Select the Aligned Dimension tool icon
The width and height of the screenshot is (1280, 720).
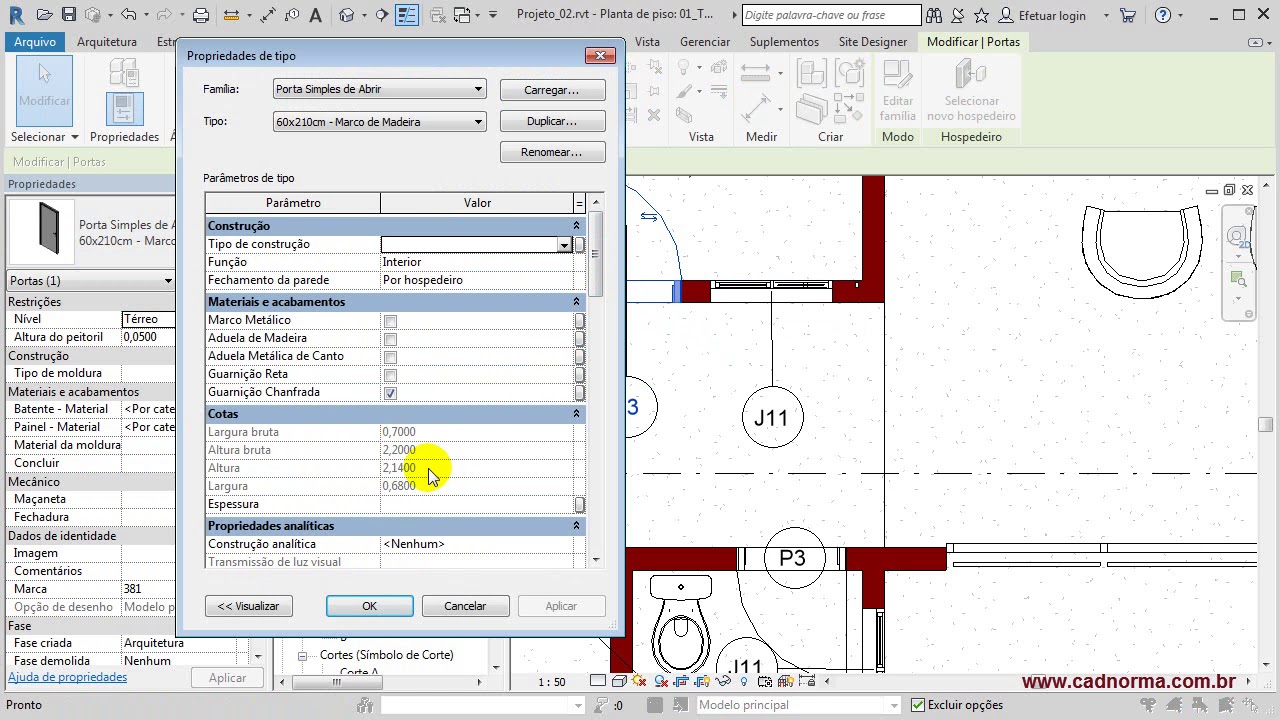[268, 15]
